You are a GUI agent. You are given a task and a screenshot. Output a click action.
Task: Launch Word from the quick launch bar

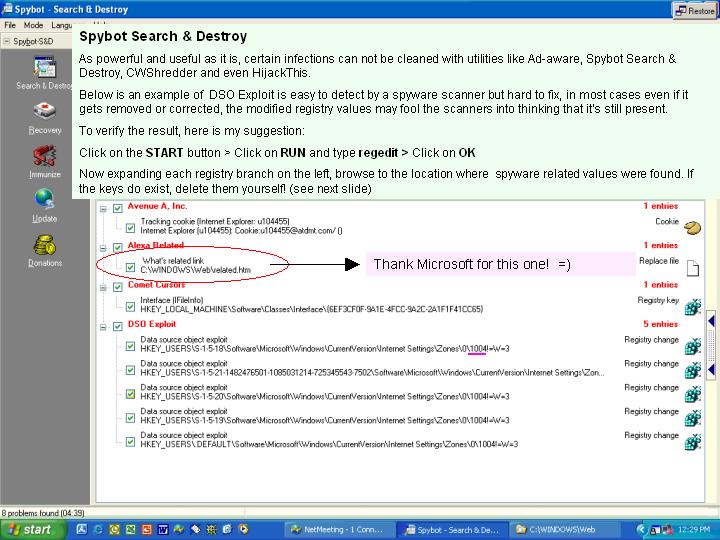pyautogui.click(x=163, y=529)
